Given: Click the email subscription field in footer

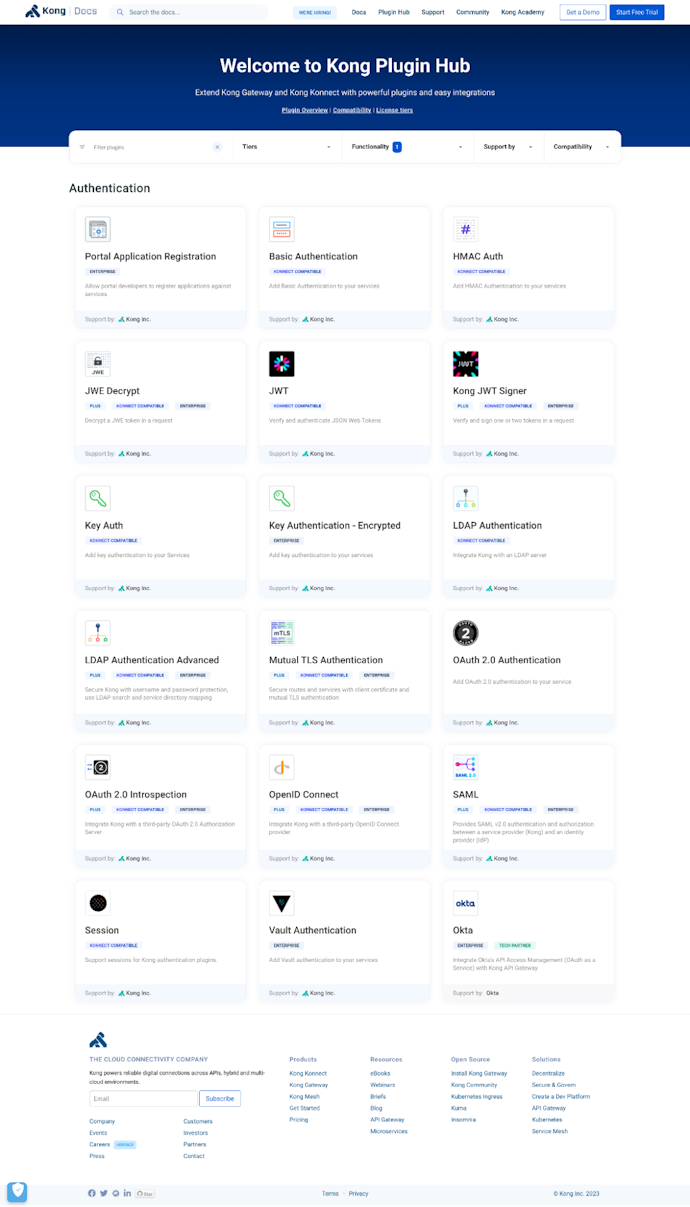Looking at the screenshot, I should tap(141, 1098).
